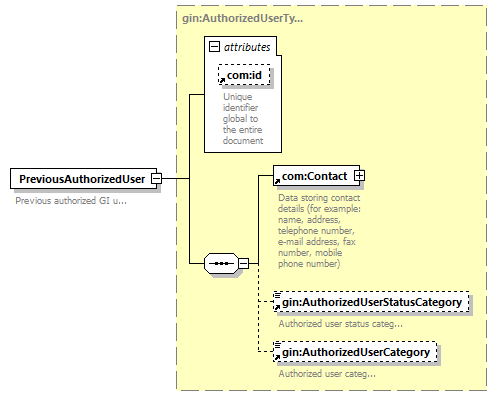The height and width of the screenshot is (396, 497).
Task: Select the PreviousAuthorizedUser element box
Action: 83,179
